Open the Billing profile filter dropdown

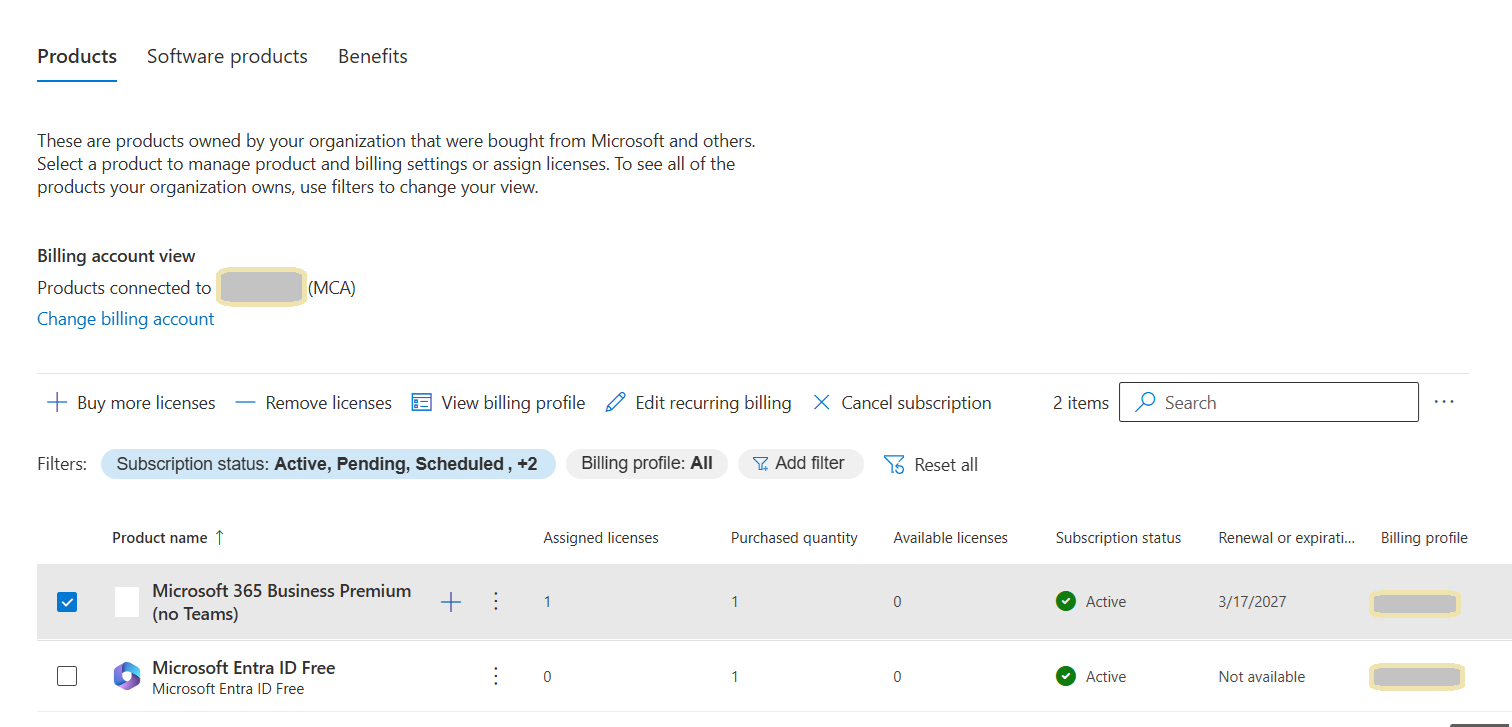pos(646,464)
